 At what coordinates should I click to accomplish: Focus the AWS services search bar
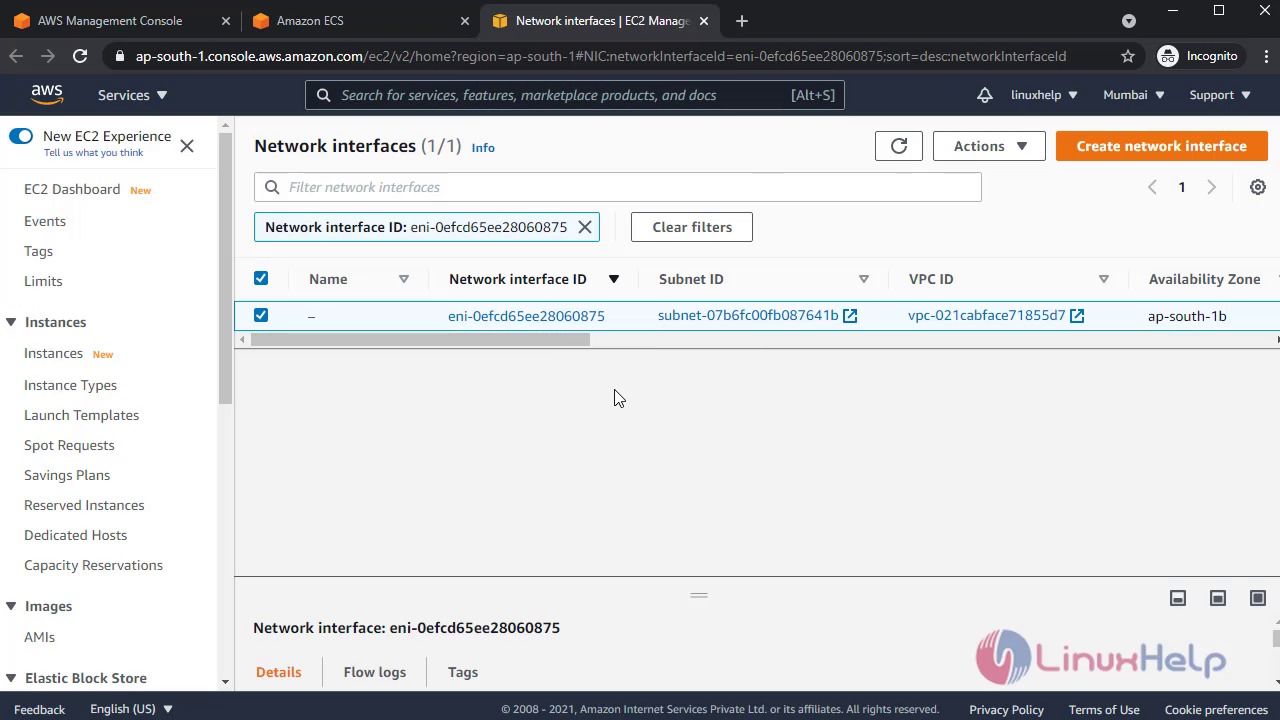click(x=575, y=95)
